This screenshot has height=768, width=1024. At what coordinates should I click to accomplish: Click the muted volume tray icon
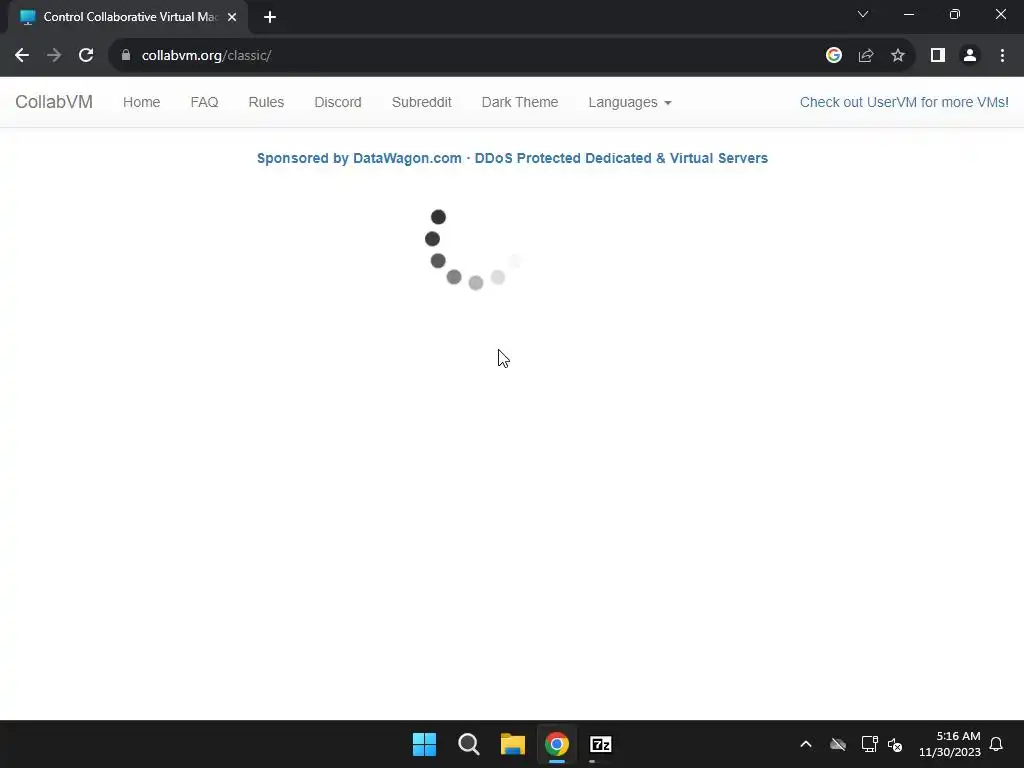895,744
